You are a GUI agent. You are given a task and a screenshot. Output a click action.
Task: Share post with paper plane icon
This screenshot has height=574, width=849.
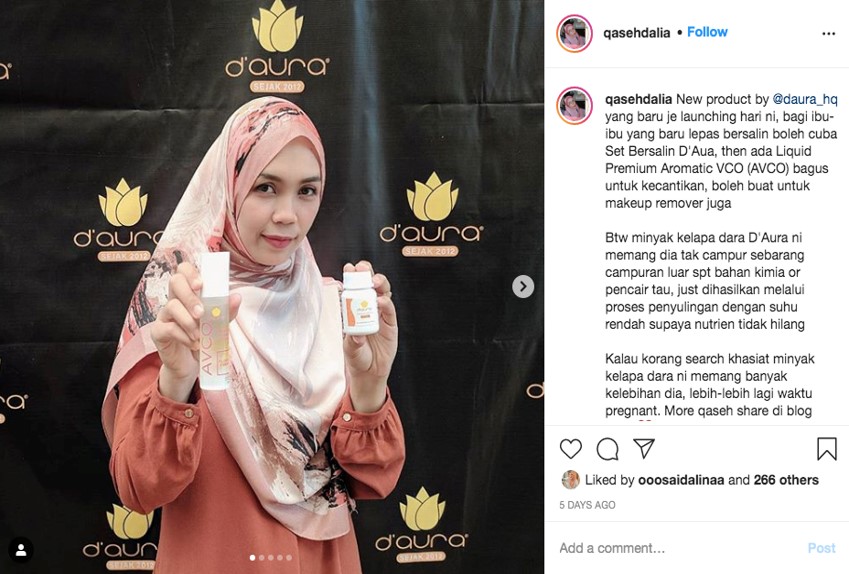644,448
